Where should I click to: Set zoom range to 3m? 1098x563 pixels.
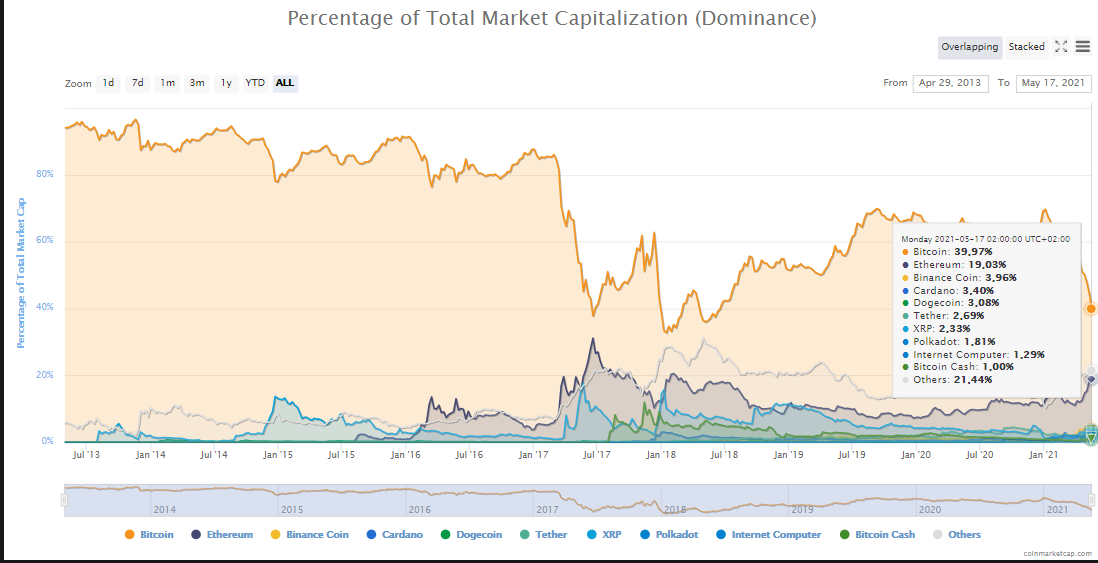197,83
